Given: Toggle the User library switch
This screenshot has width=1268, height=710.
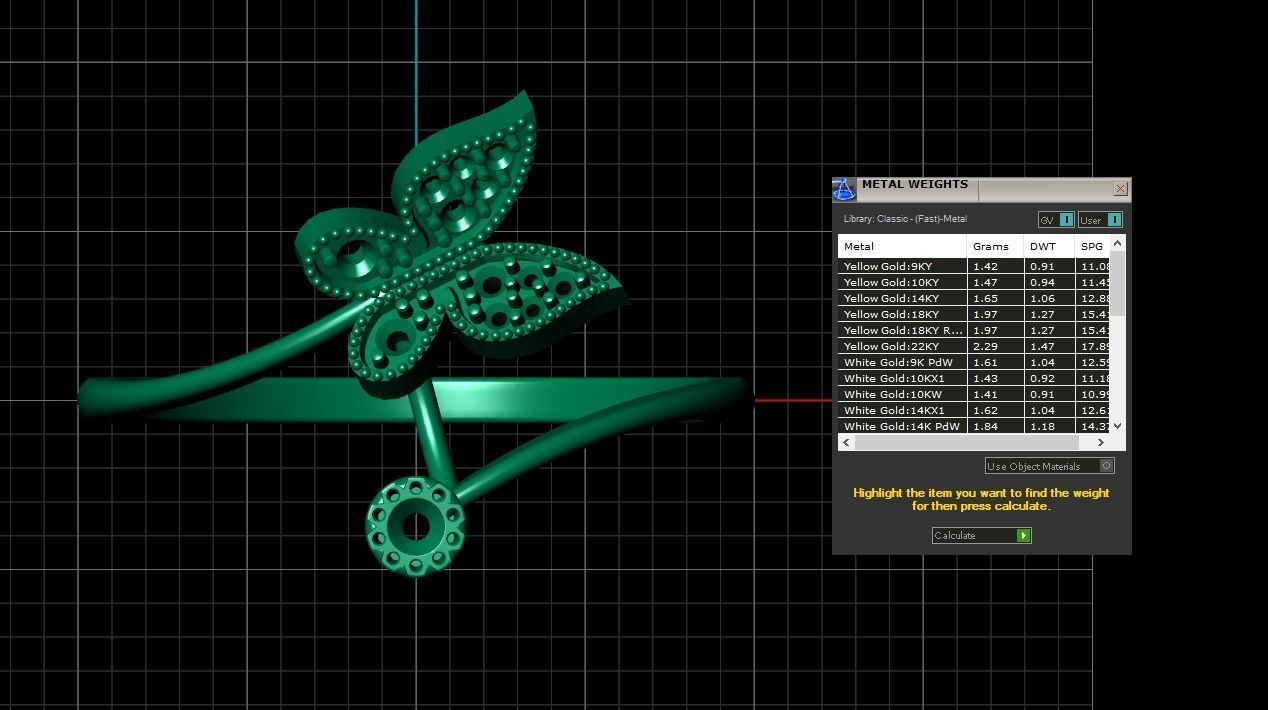Looking at the screenshot, I should tap(1099, 220).
